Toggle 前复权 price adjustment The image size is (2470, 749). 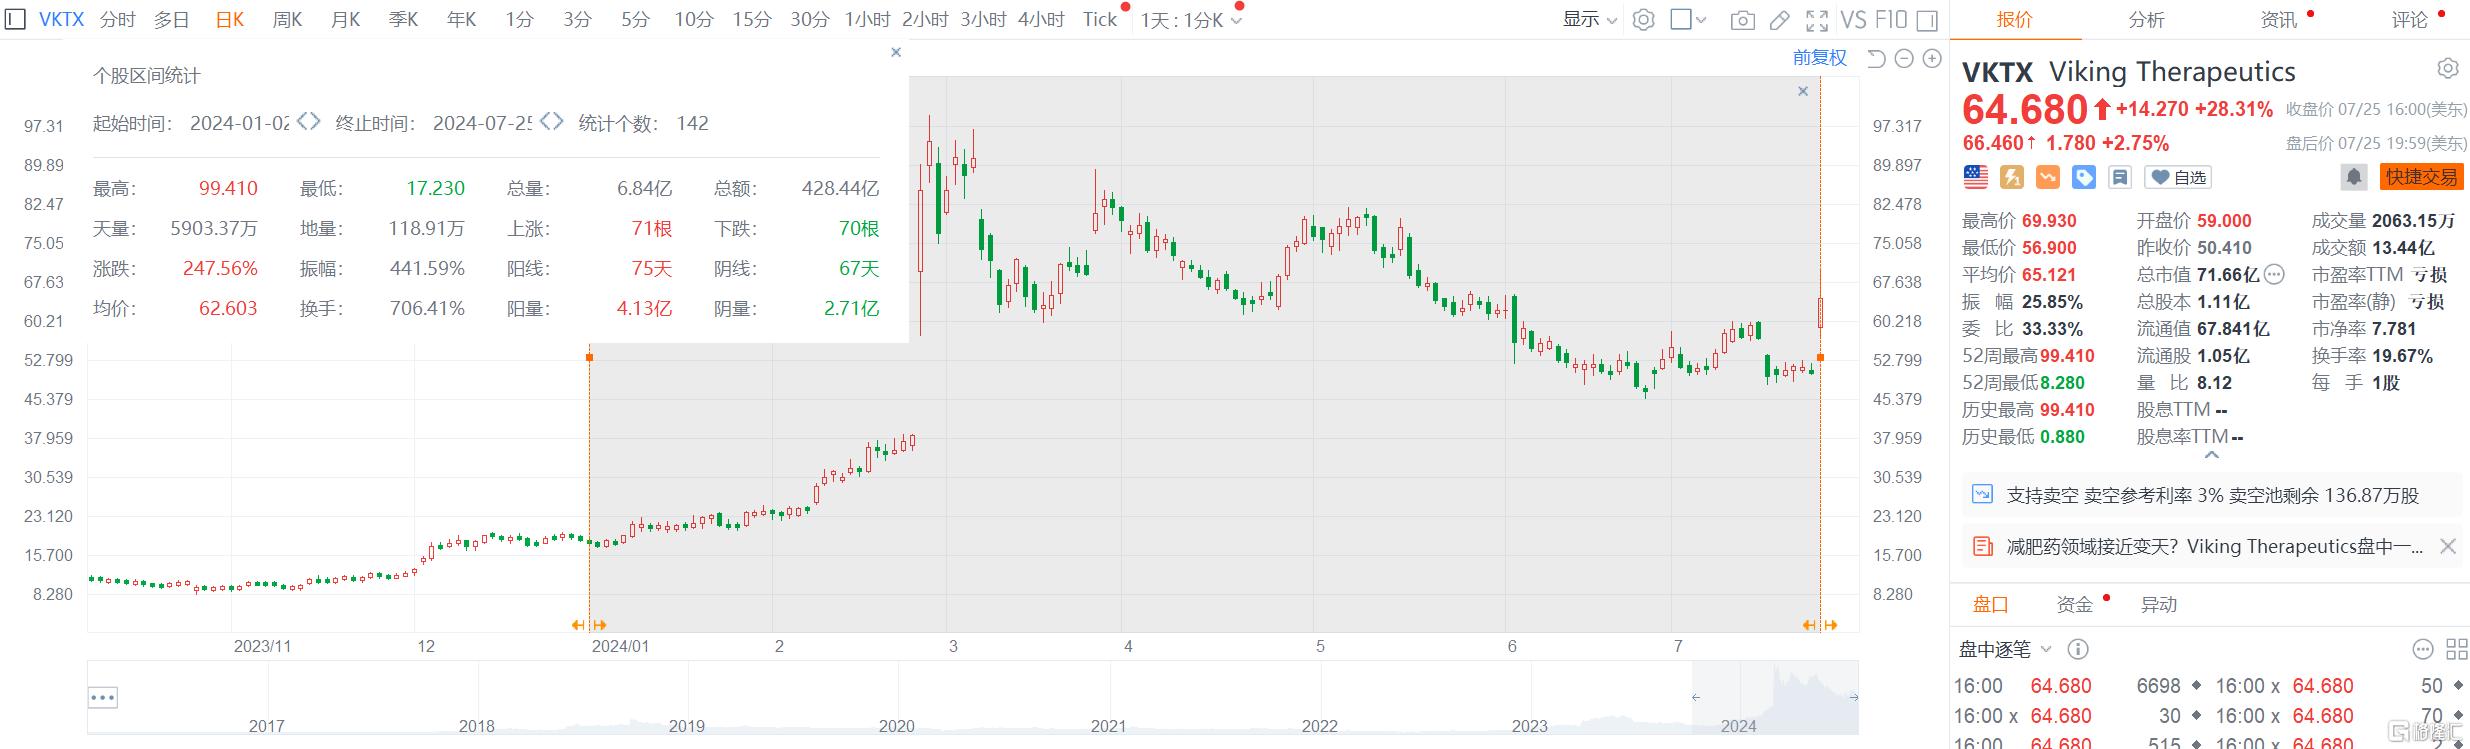(x=1820, y=58)
